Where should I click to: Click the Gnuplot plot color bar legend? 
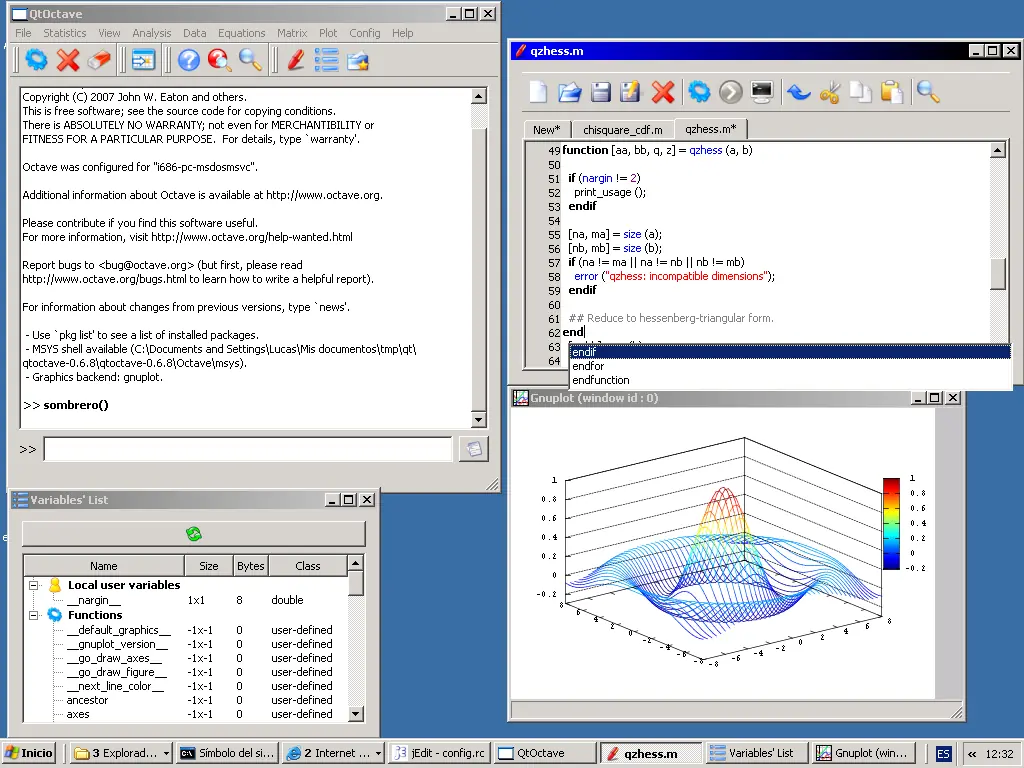pos(891,524)
